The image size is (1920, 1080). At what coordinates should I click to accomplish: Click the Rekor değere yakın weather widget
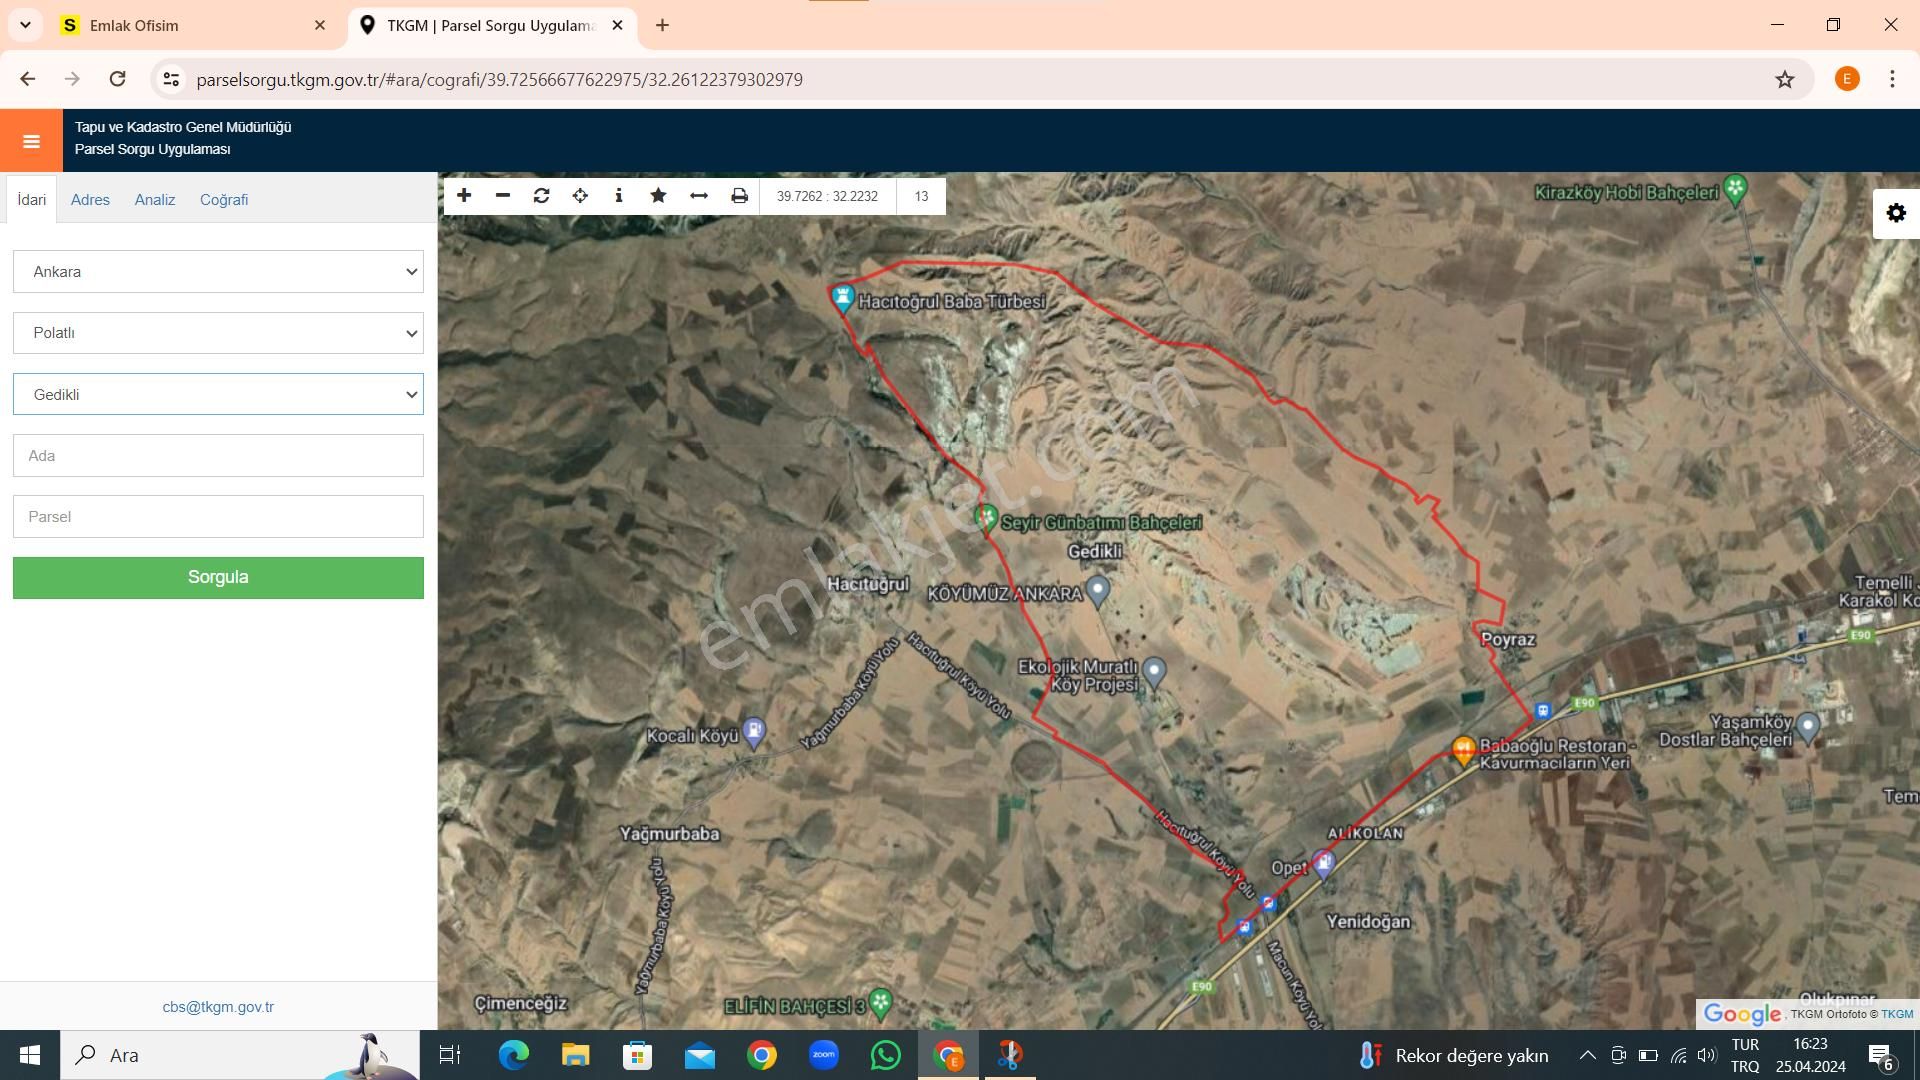(1453, 1055)
